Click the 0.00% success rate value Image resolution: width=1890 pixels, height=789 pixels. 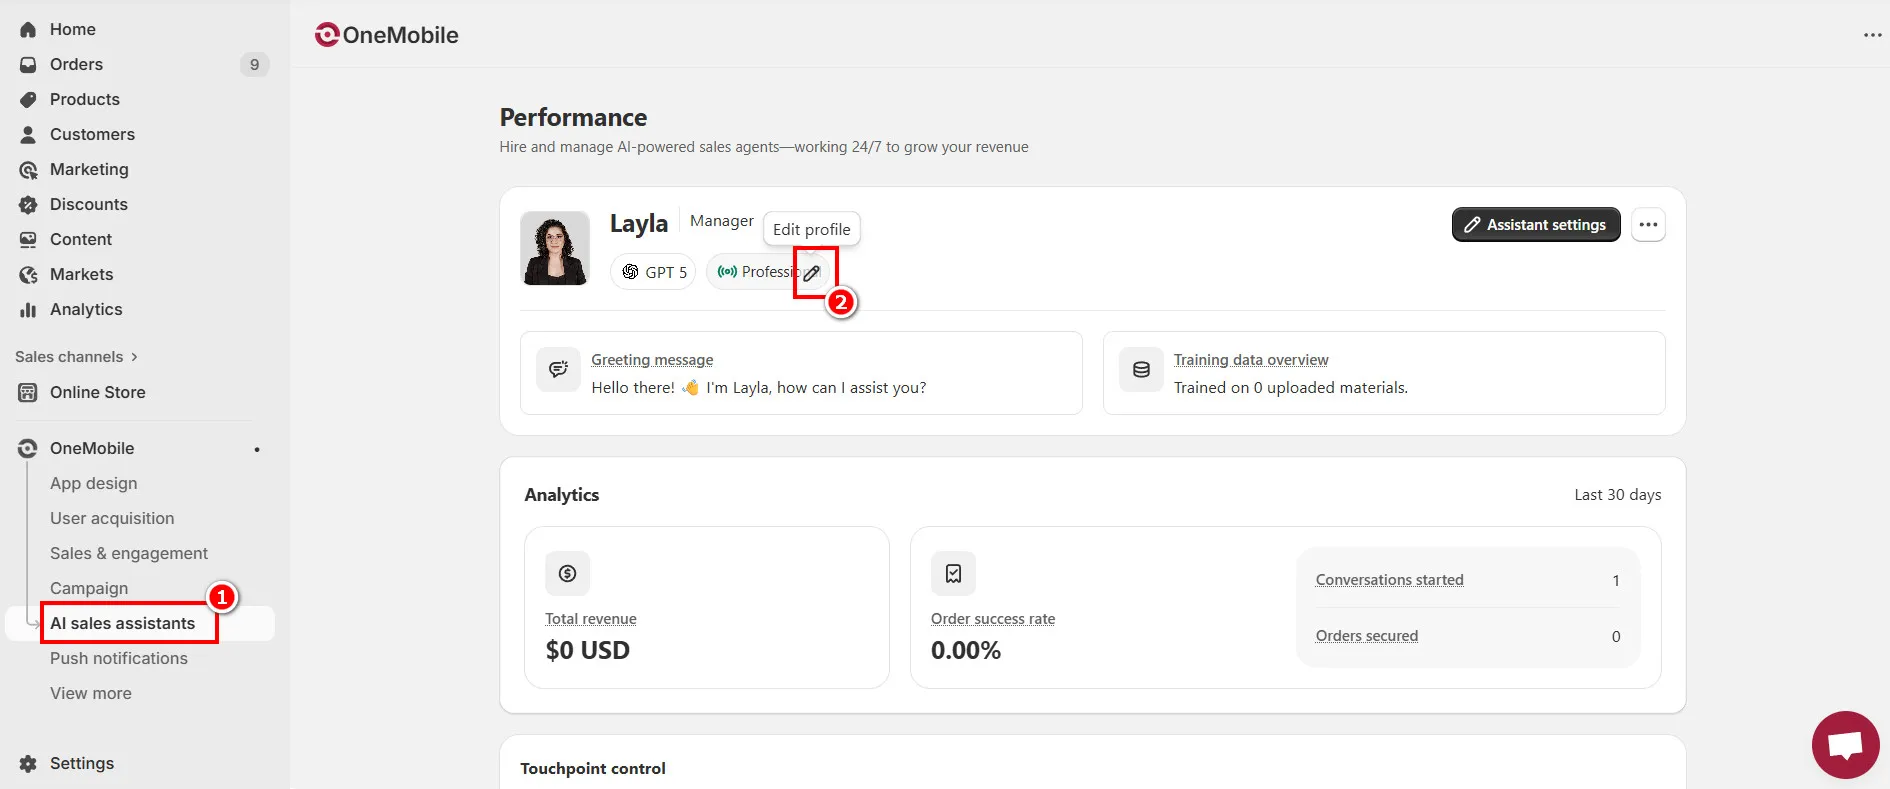pyautogui.click(x=966, y=650)
